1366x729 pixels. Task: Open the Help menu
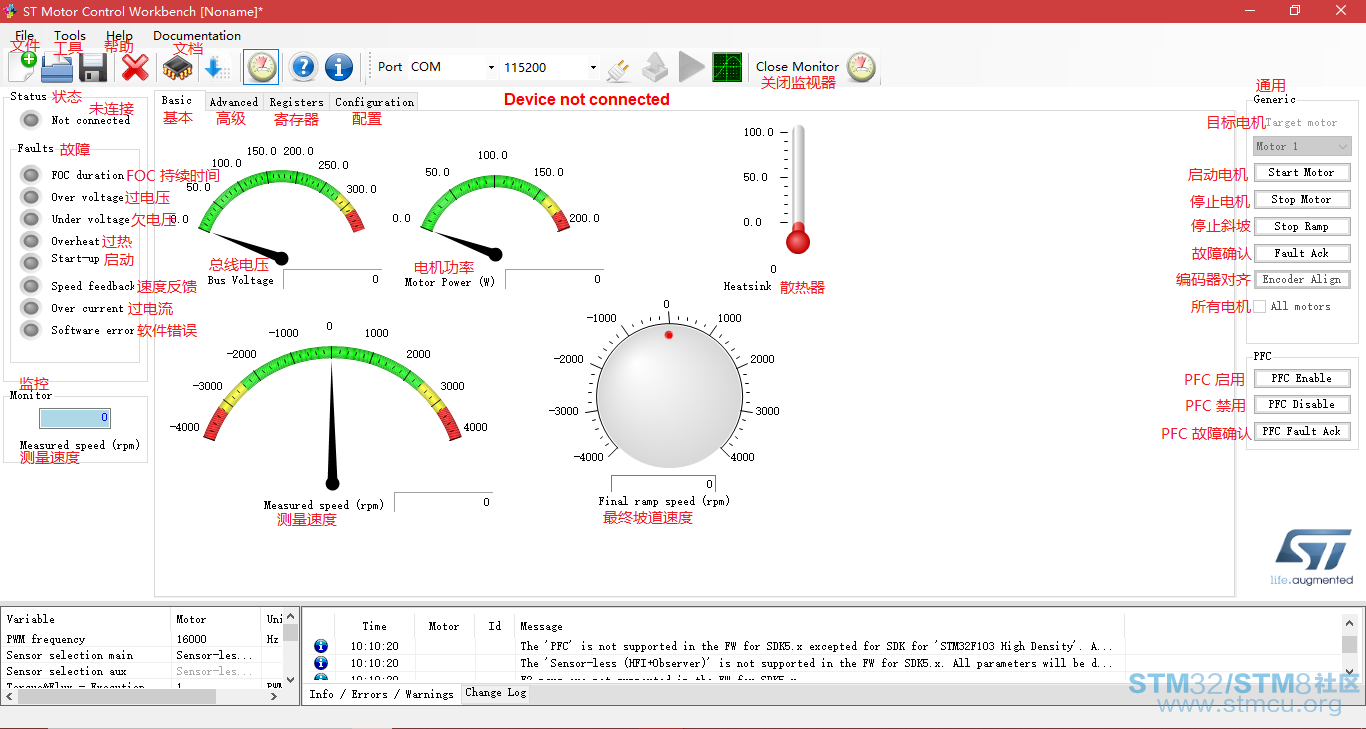[119, 35]
